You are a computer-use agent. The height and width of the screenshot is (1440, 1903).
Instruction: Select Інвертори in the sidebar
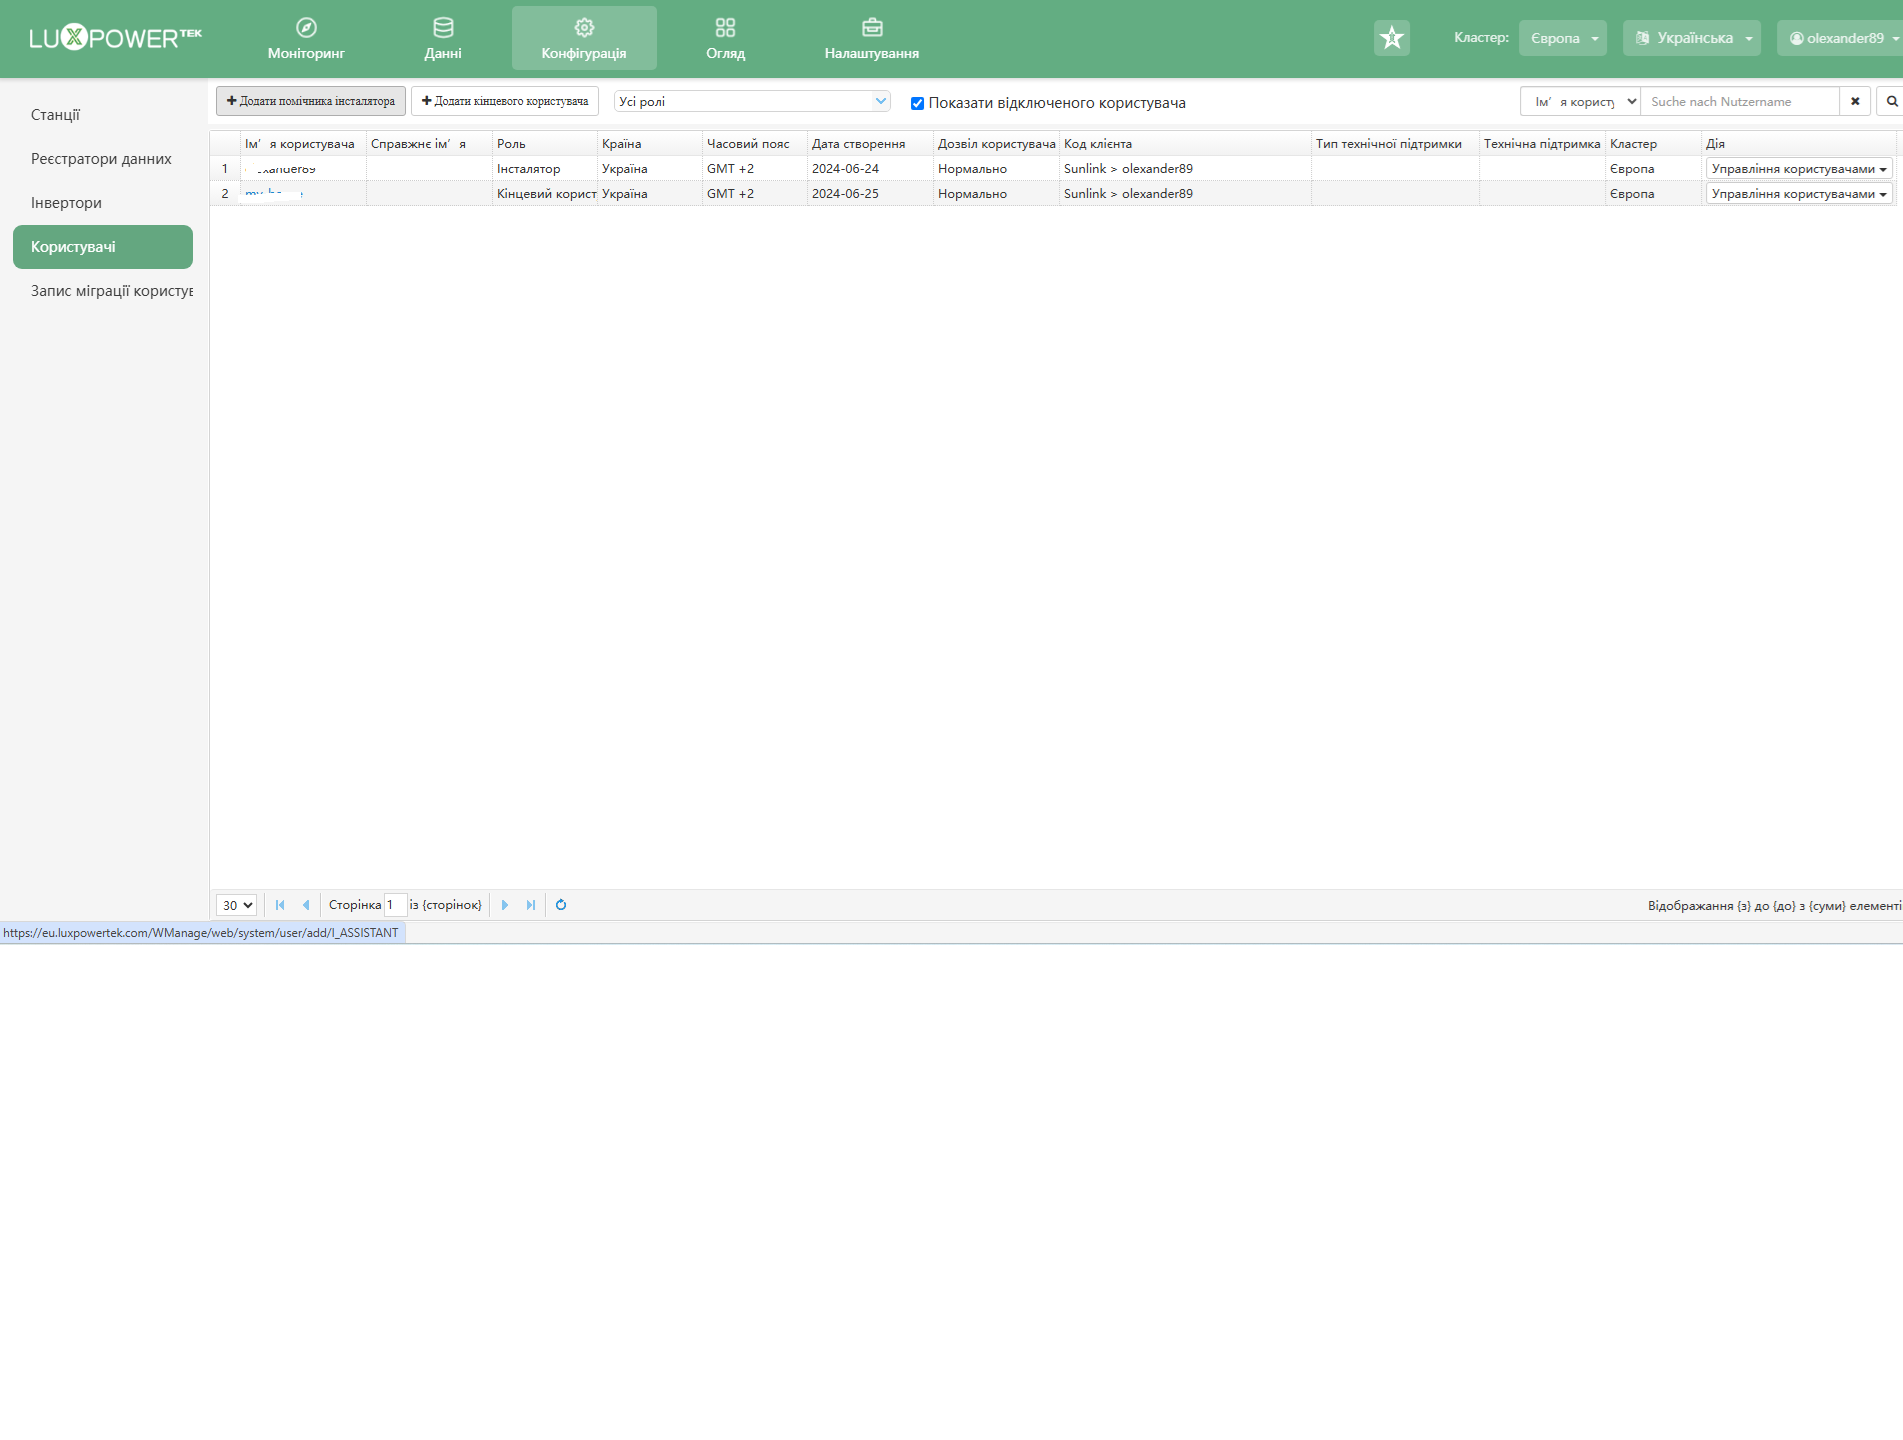[x=66, y=203]
